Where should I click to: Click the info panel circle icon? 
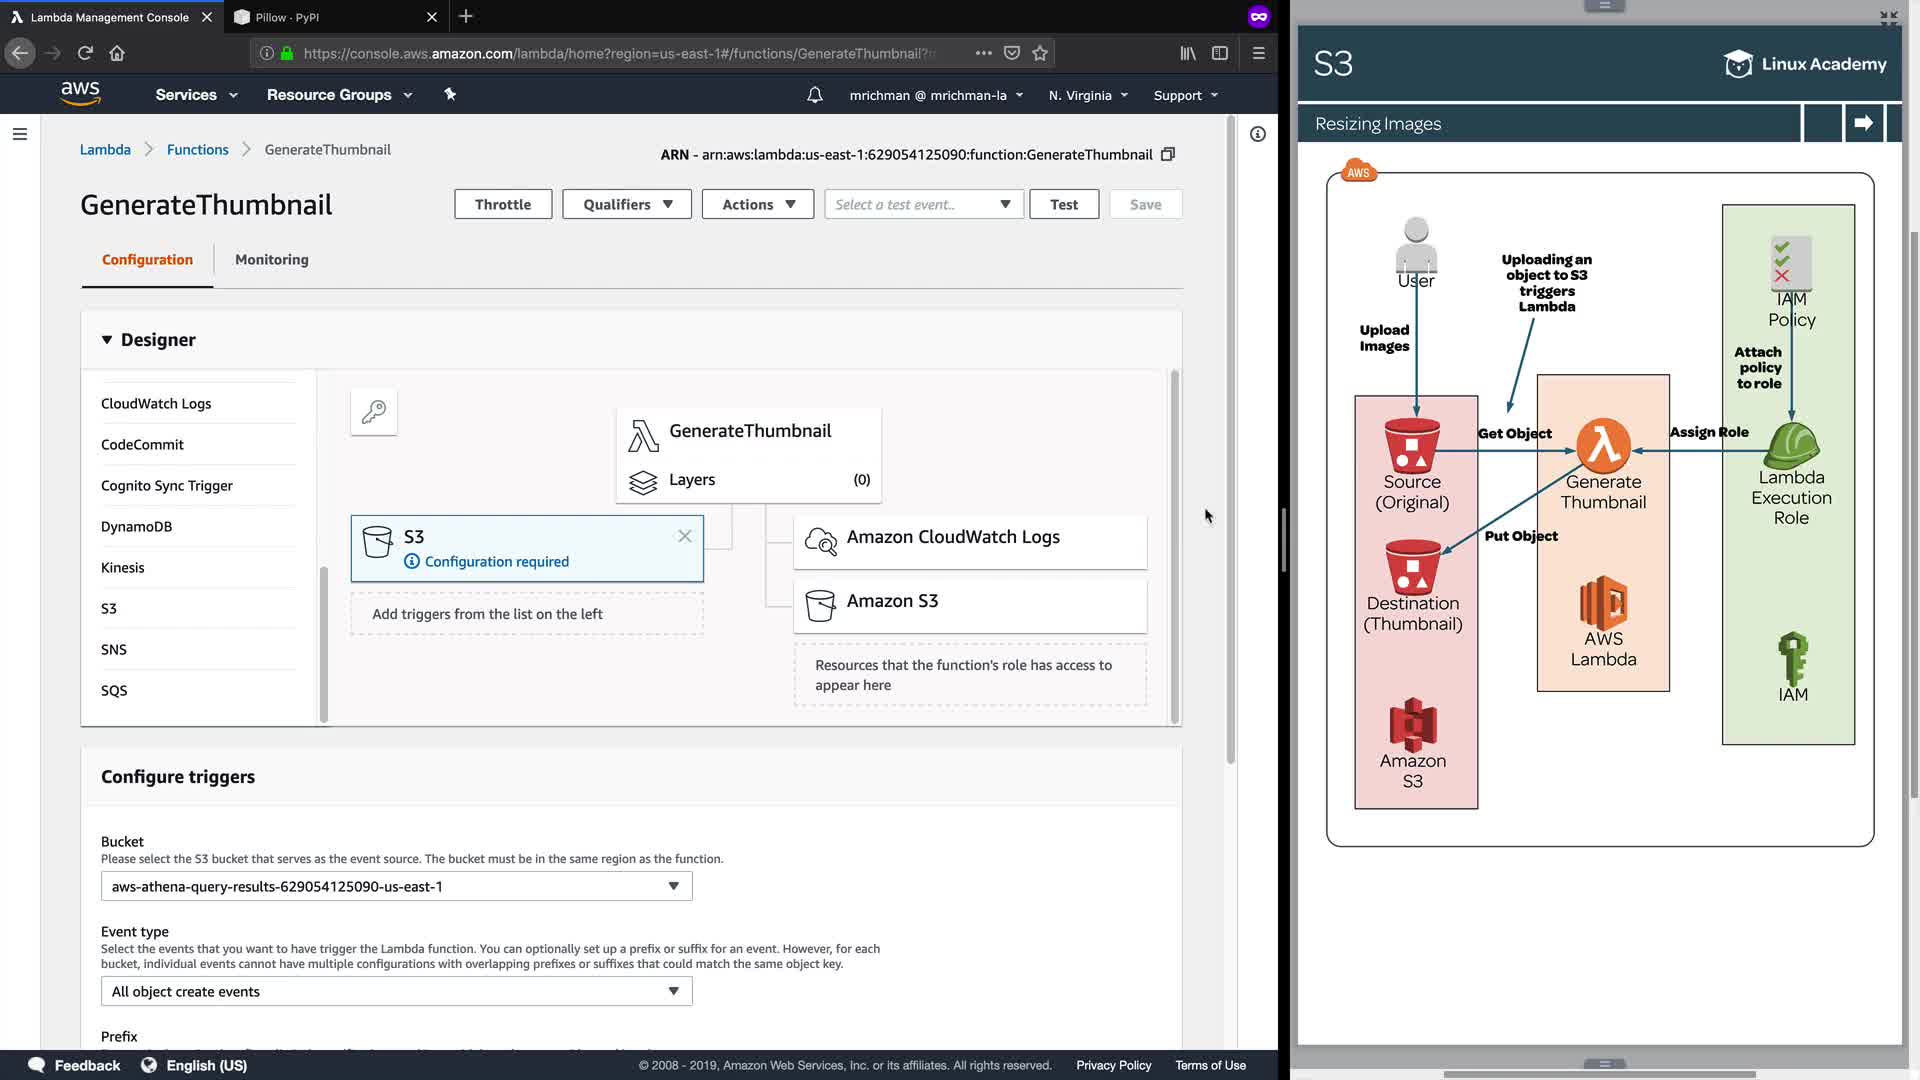1258,134
